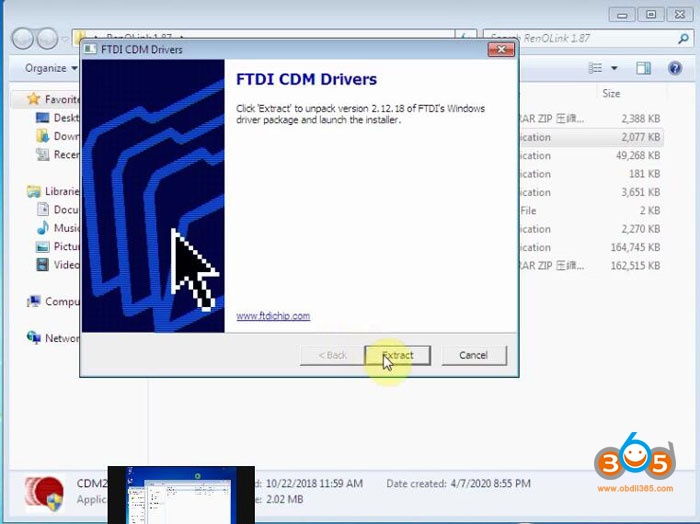Viewport: 700px width, 524px height.
Task: Select the file row sized 49,268 KB
Action: 591,156
